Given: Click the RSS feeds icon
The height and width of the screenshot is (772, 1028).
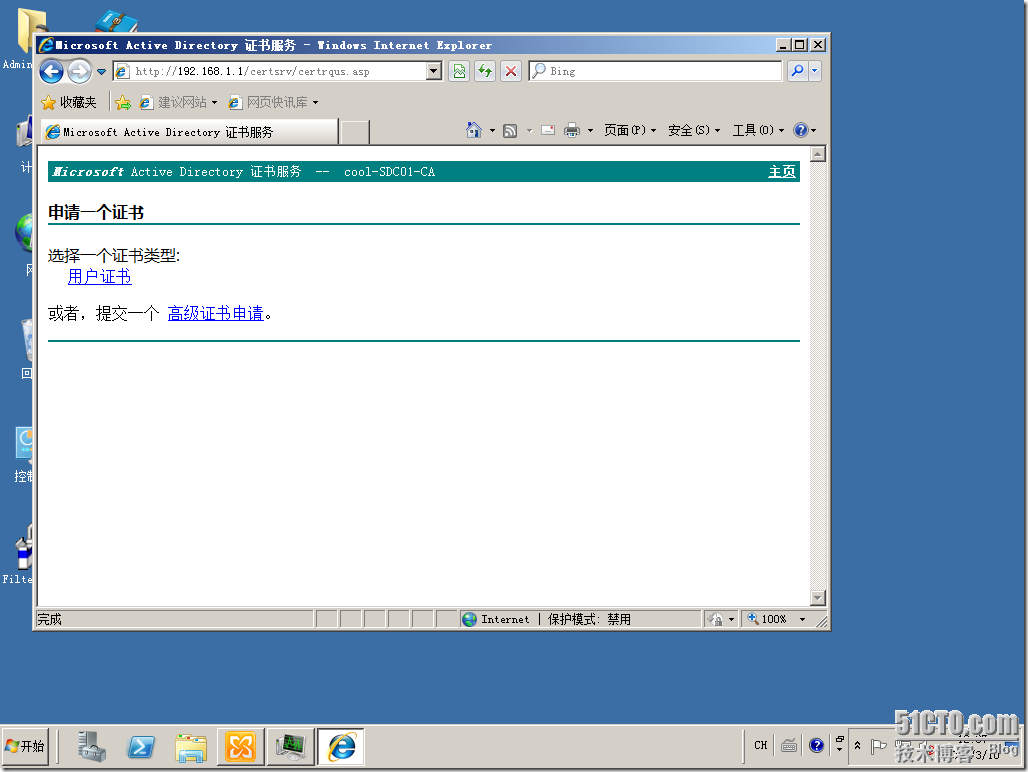Looking at the screenshot, I should pyautogui.click(x=509, y=130).
